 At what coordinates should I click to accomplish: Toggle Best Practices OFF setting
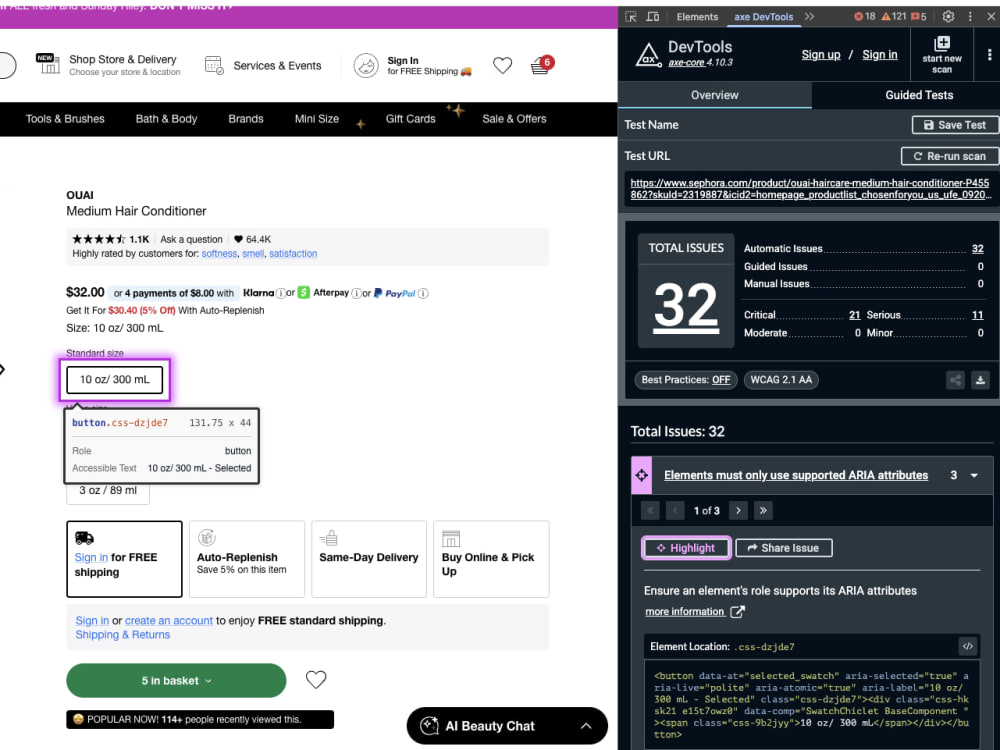pyautogui.click(x=686, y=380)
